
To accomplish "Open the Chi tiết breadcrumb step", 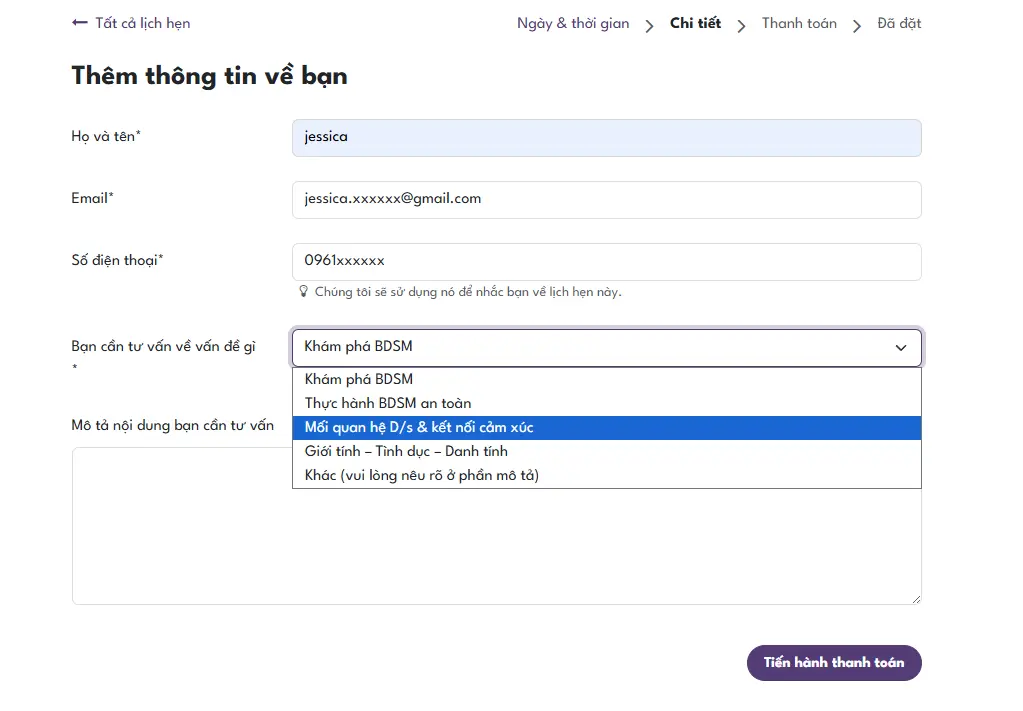I will tap(695, 23).
